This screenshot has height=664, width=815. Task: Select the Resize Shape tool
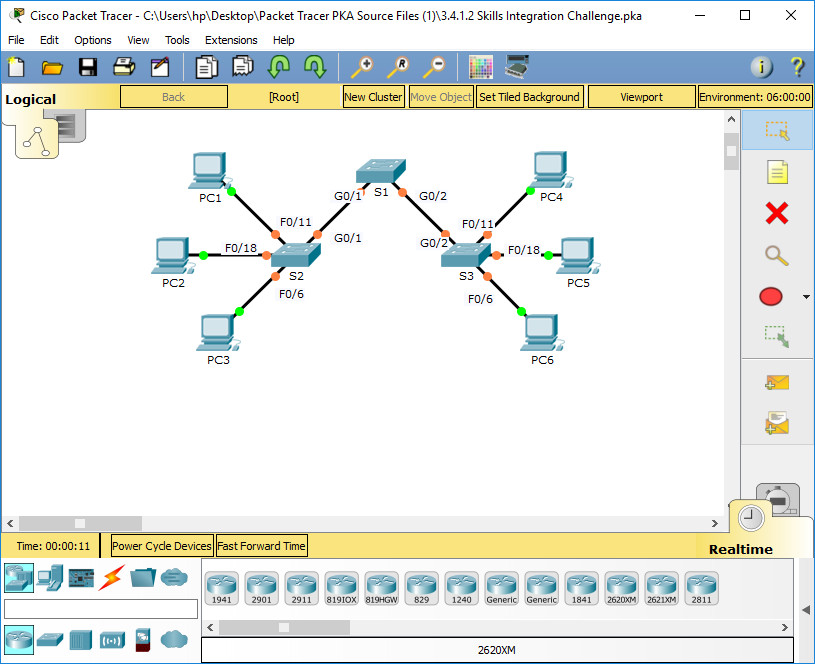[x=777, y=336]
